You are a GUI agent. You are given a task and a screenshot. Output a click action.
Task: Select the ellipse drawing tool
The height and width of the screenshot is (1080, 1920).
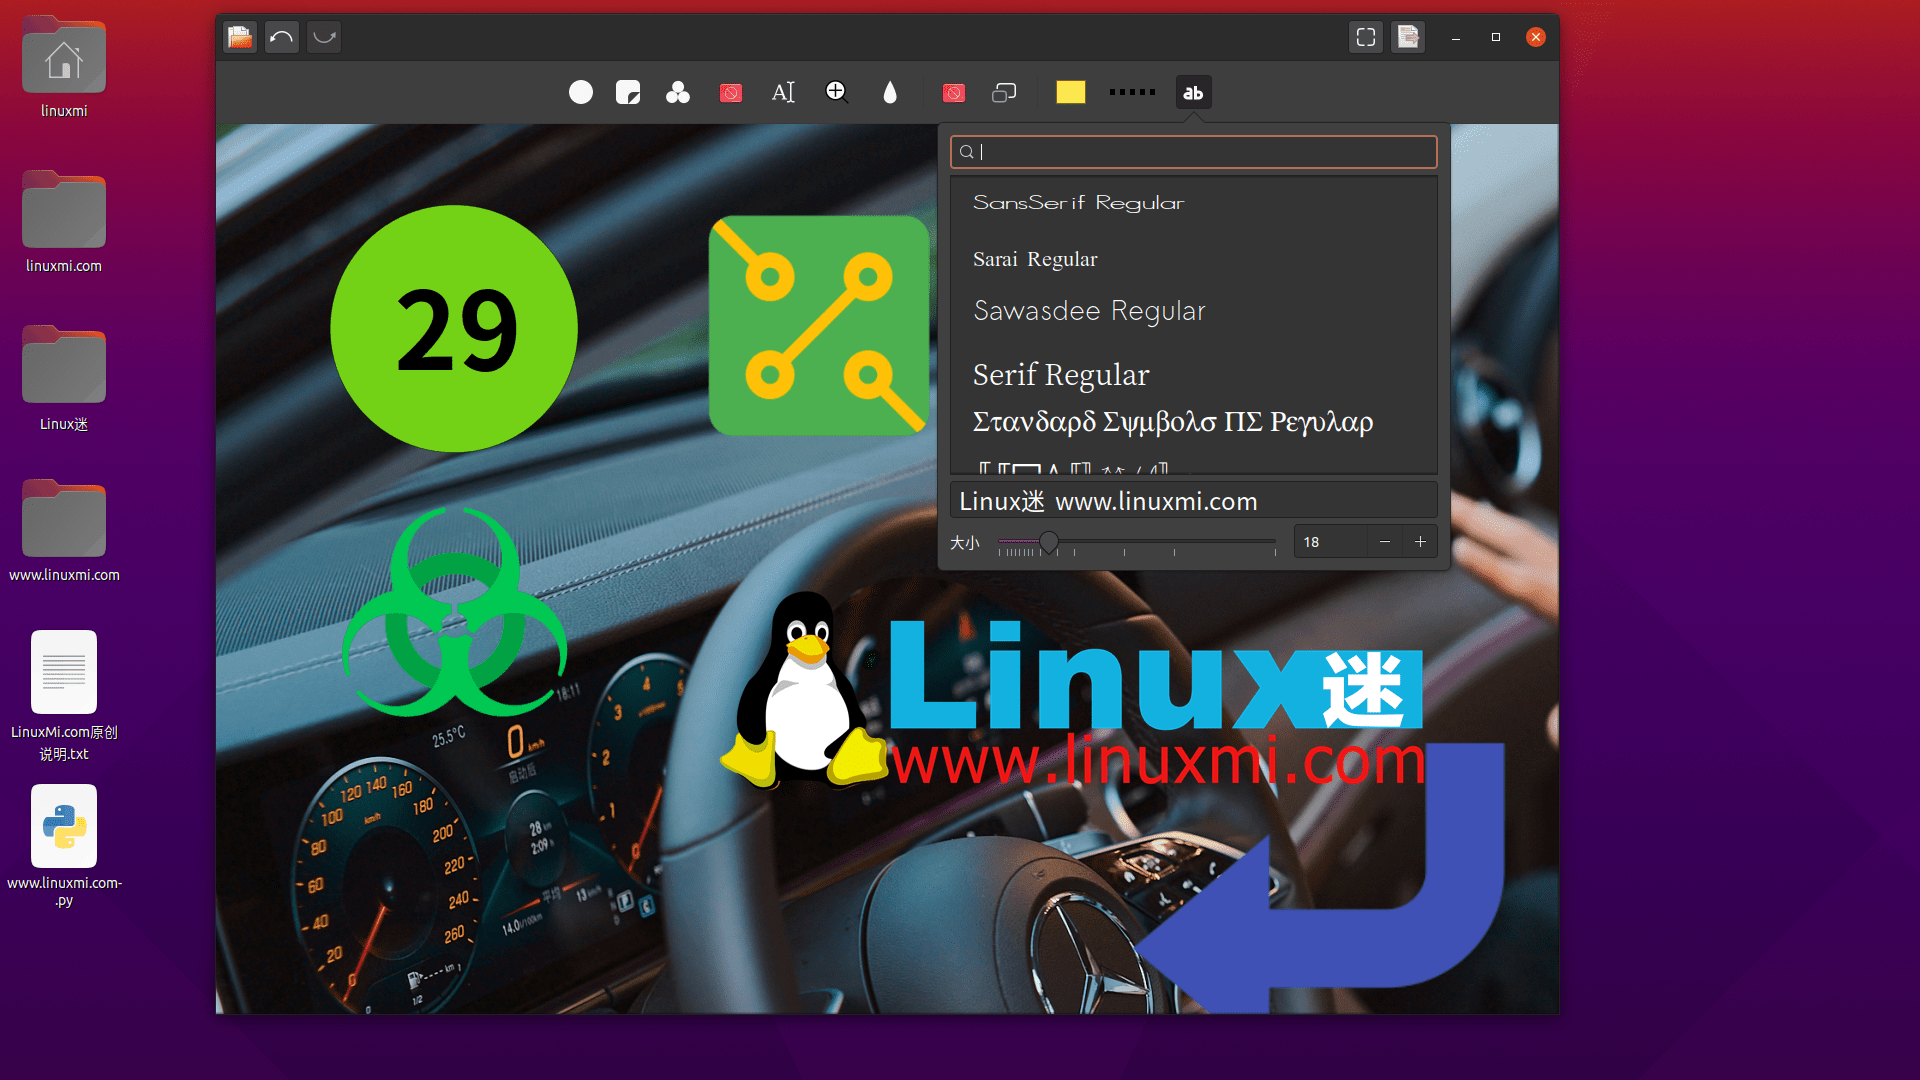[x=580, y=92]
